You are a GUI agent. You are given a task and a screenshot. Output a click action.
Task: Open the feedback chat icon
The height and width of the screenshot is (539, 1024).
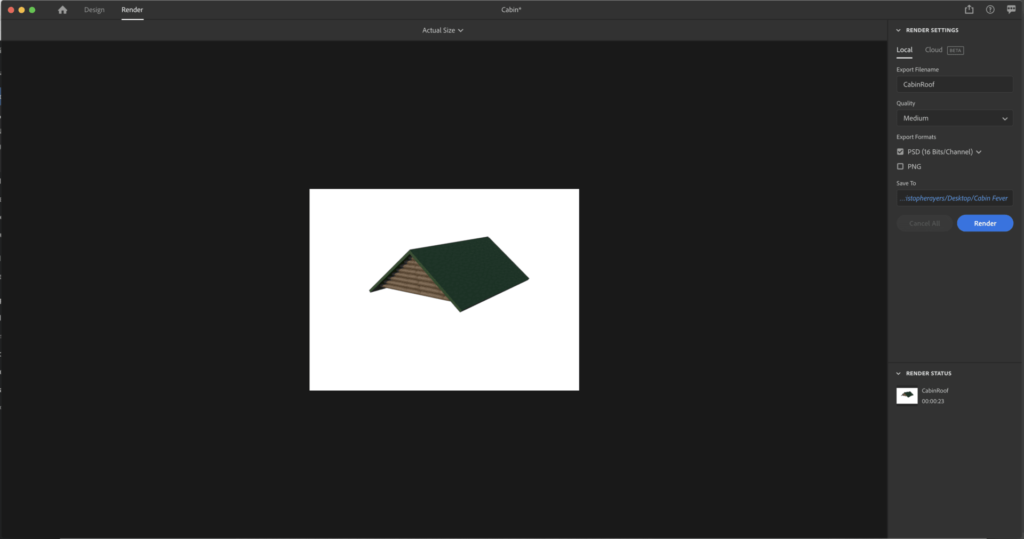pos(1011,9)
